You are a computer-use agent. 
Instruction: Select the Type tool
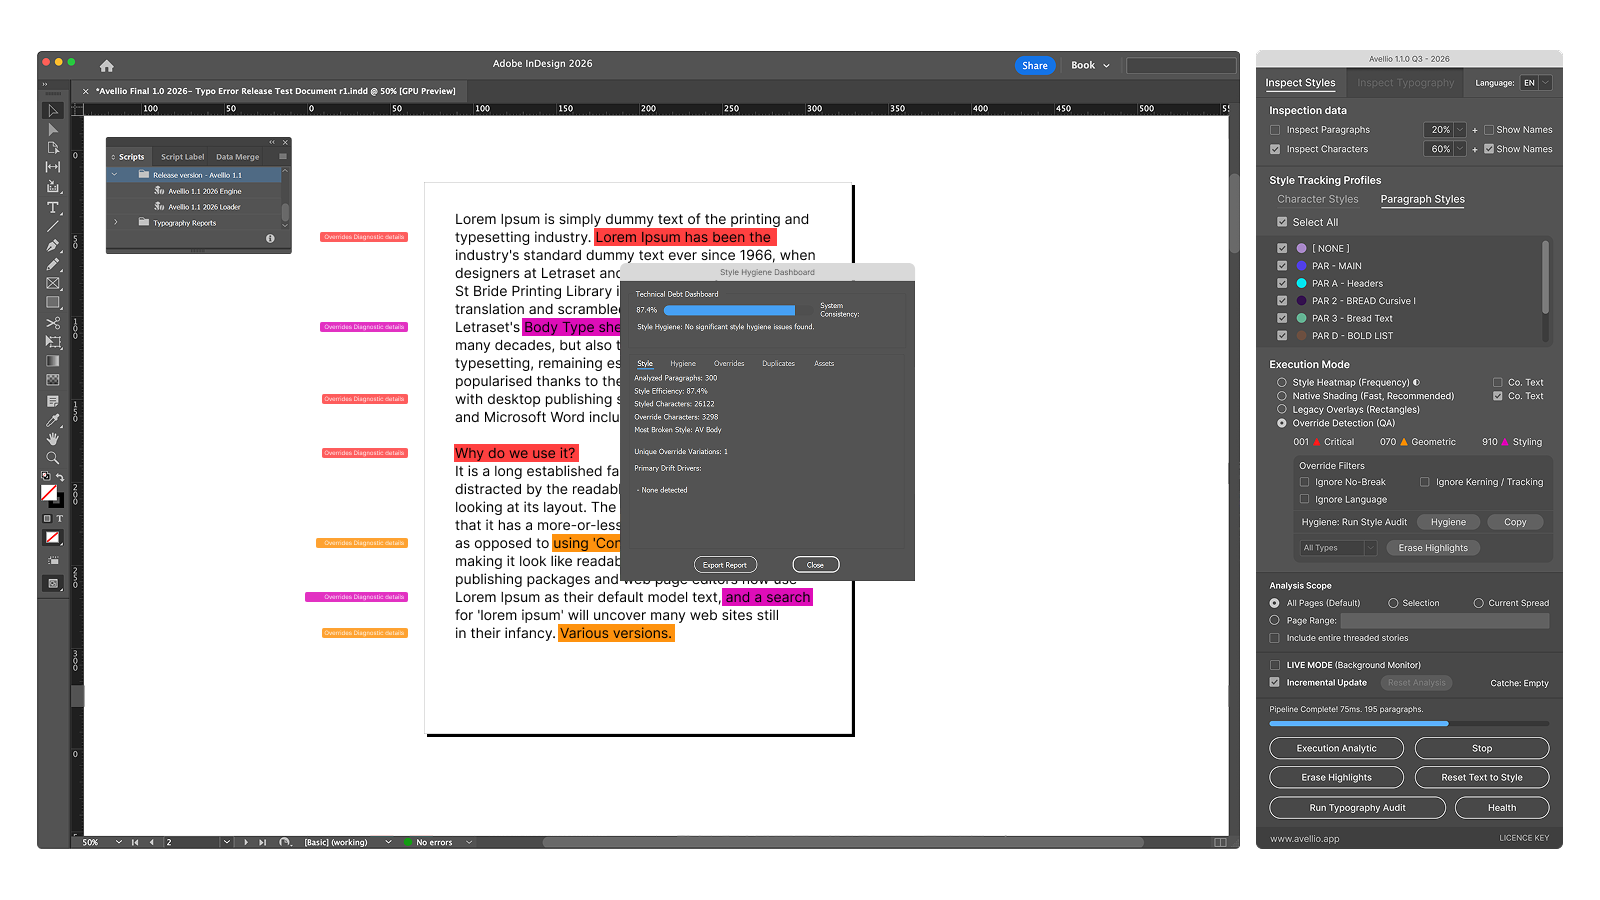click(x=53, y=207)
